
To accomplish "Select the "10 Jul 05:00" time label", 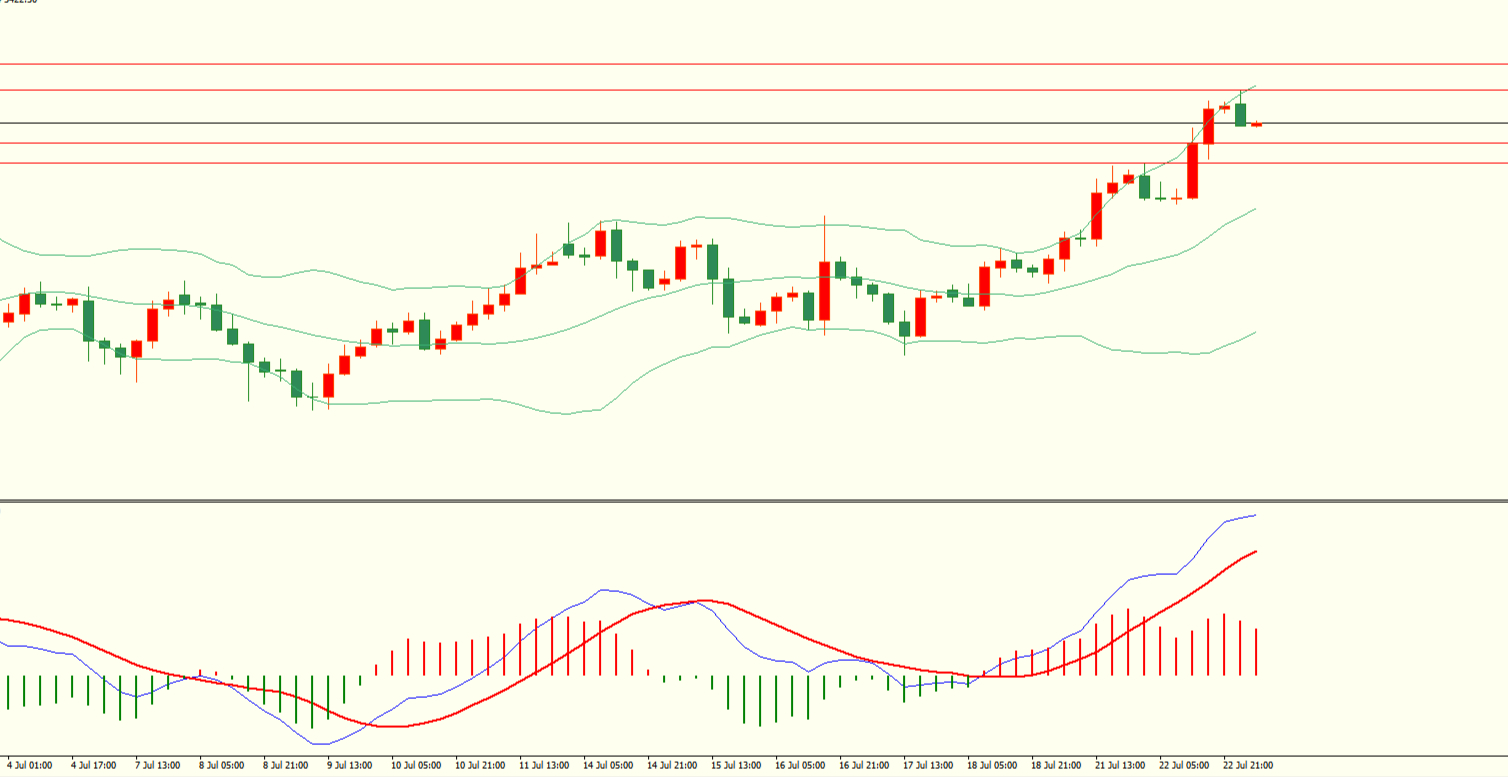I will pyautogui.click(x=416, y=766).
